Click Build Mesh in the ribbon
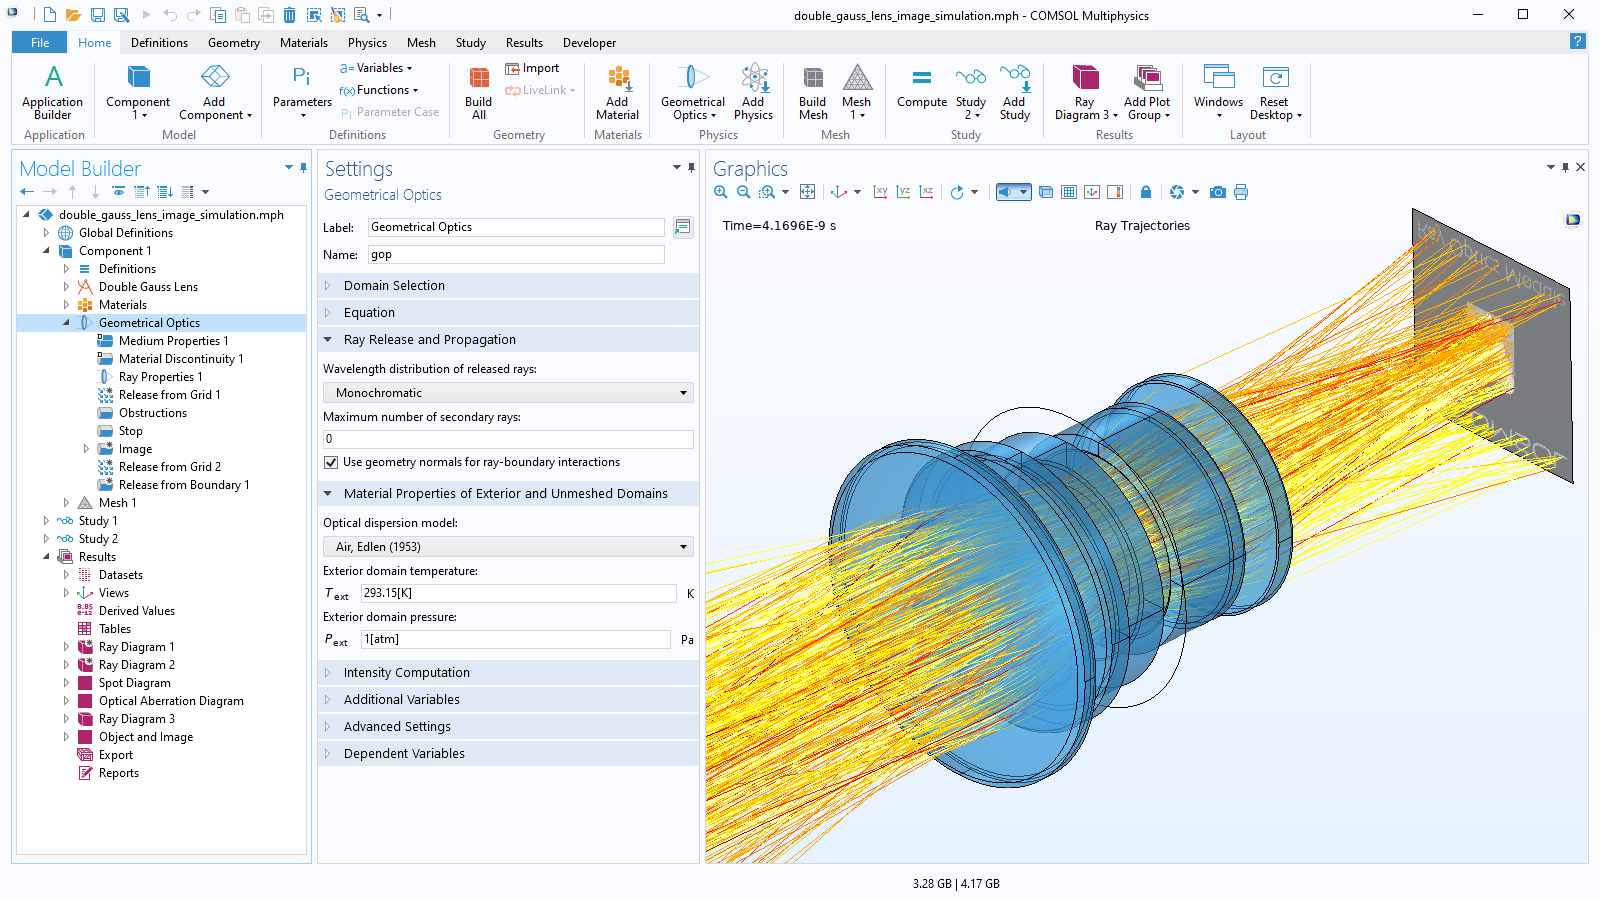Image resolution: width=1600 pixels, height=900 pixels. click(813, 93)
